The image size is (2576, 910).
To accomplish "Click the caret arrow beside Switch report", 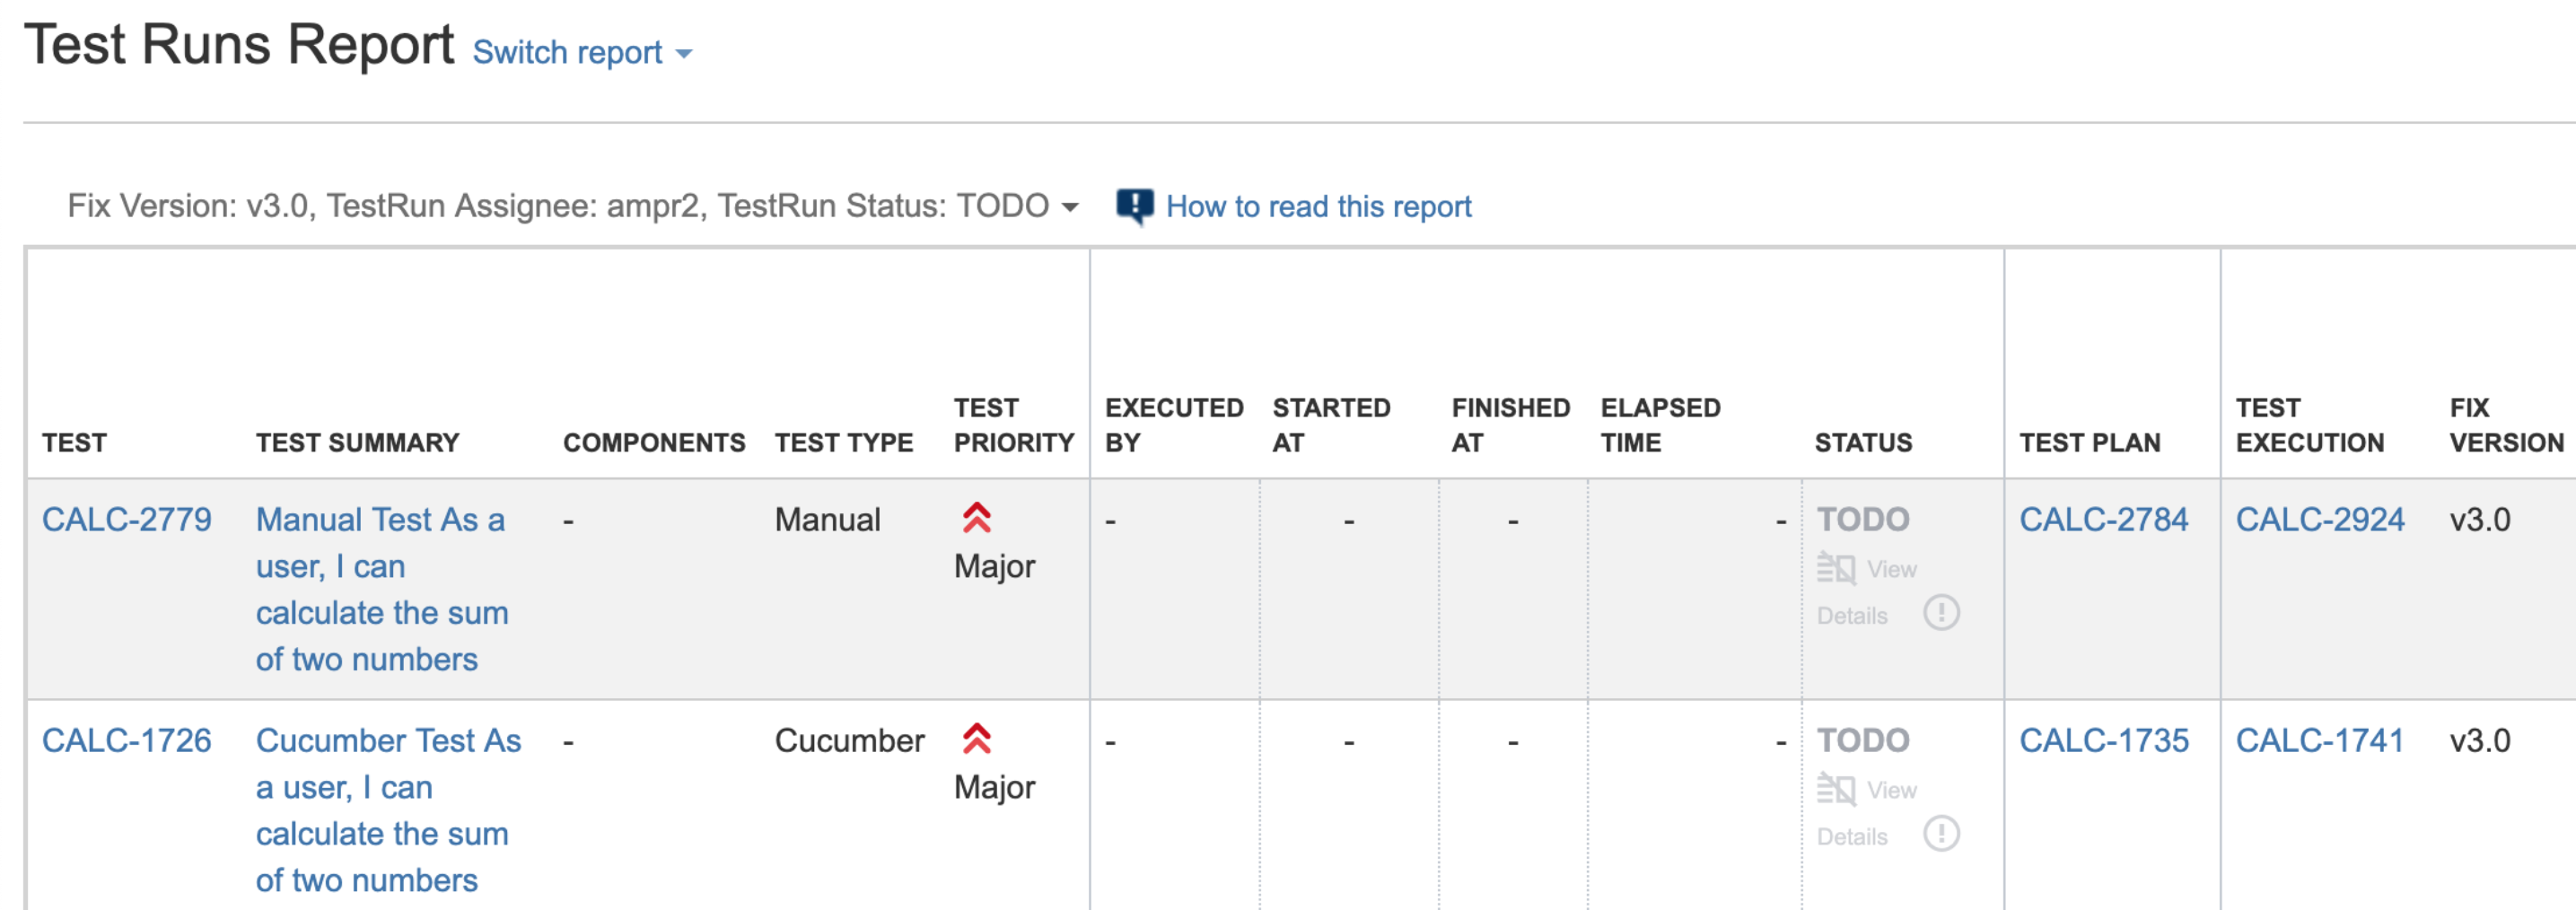I will pyautogui.click(x=684, y=54).
